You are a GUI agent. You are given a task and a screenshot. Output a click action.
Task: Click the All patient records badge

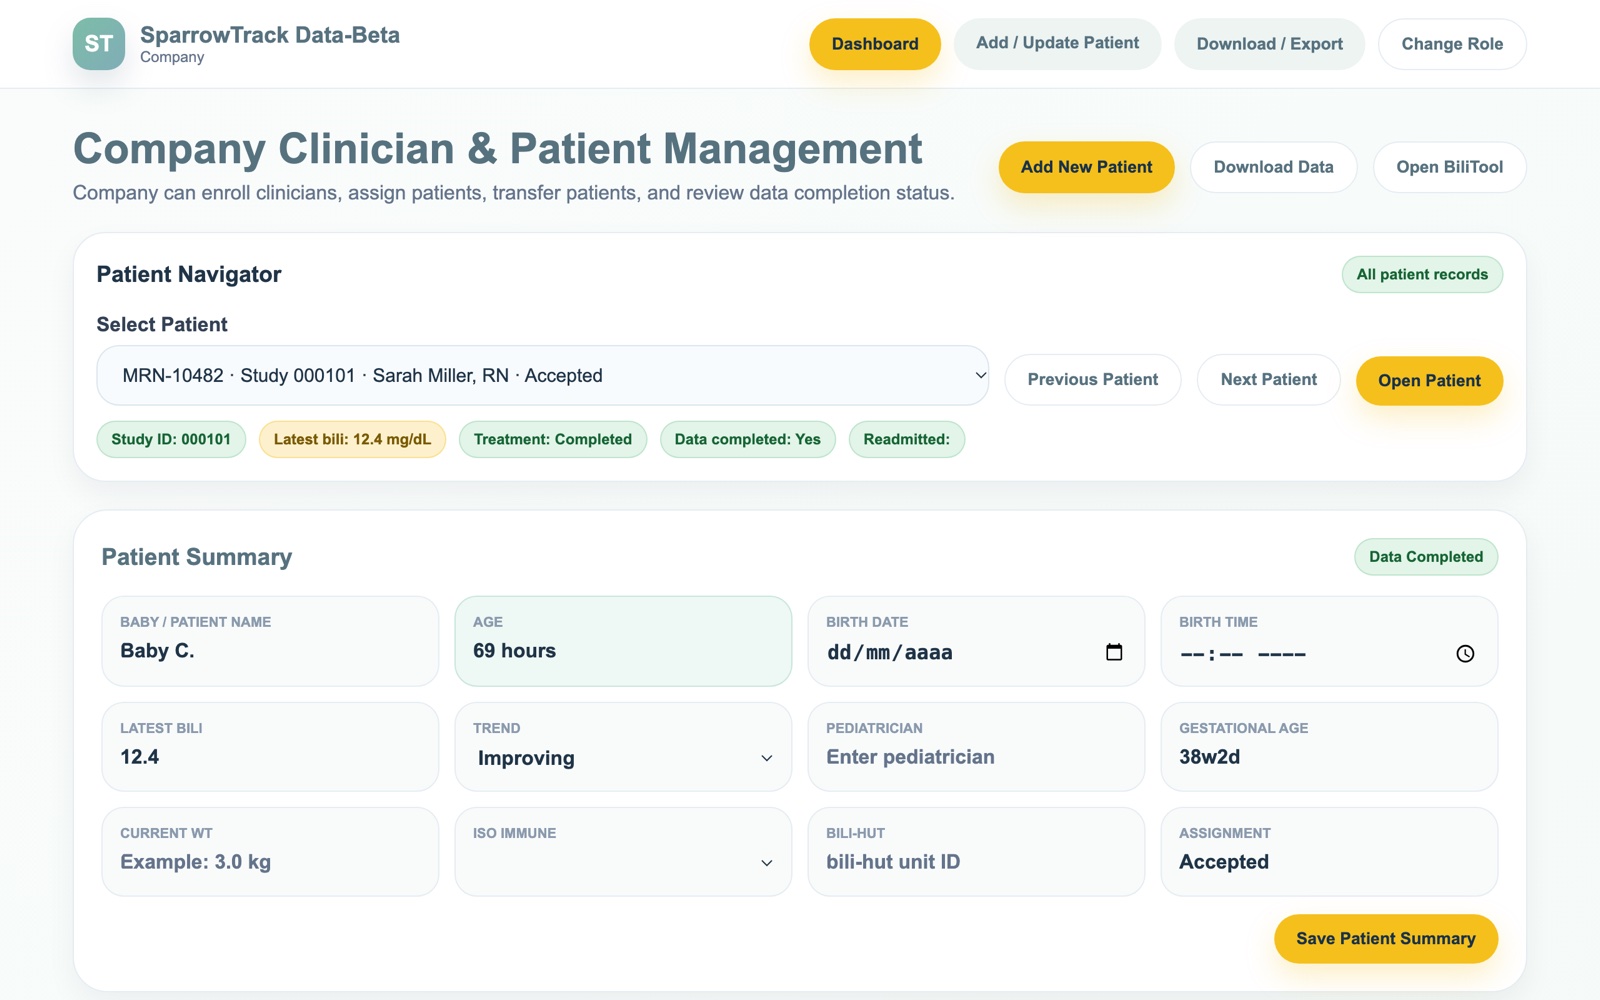click(1422, 275)
